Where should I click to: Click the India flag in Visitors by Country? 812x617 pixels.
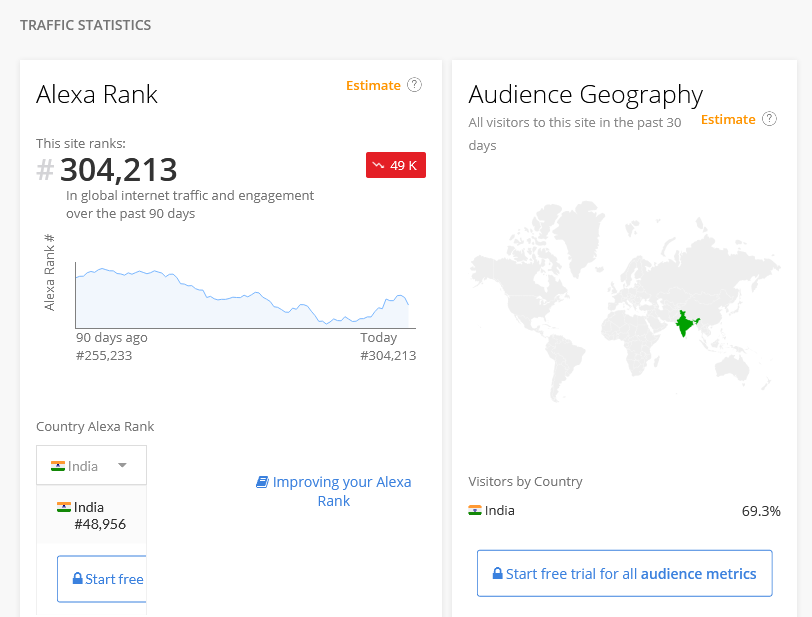click(475, 510)
